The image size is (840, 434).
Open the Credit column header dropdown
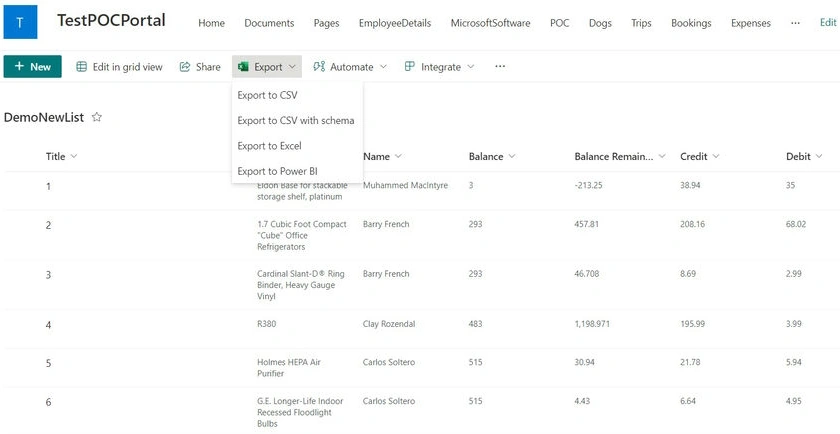(716, 156)
